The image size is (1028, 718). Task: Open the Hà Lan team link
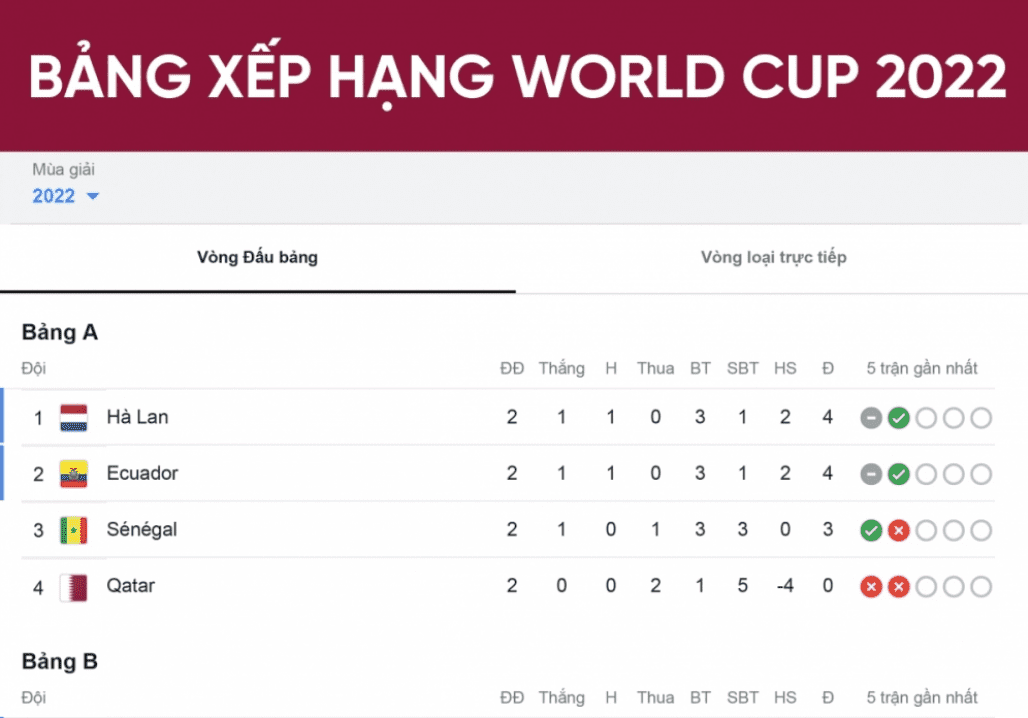[137, 417]
